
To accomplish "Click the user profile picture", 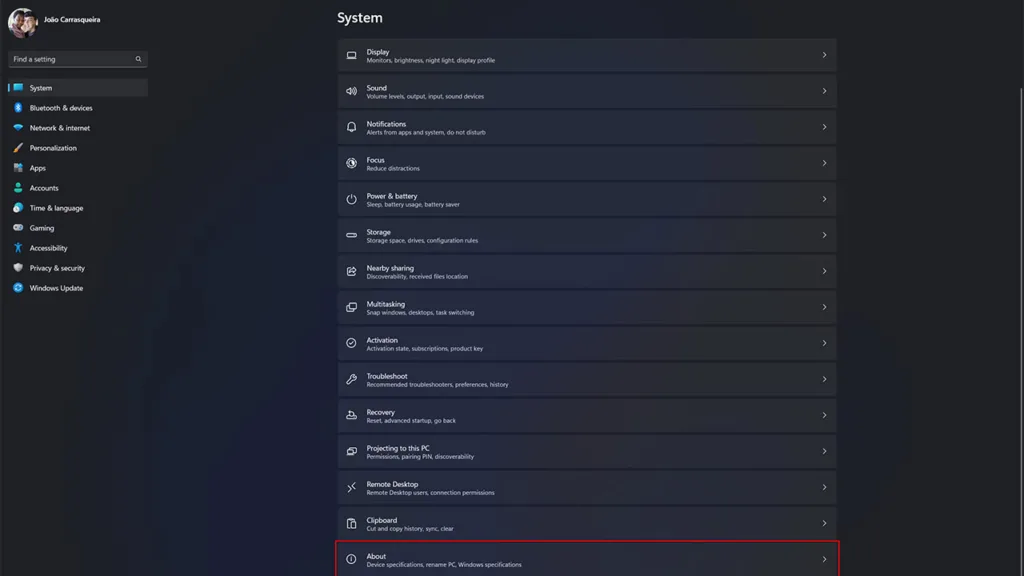I will pos(23,23).
